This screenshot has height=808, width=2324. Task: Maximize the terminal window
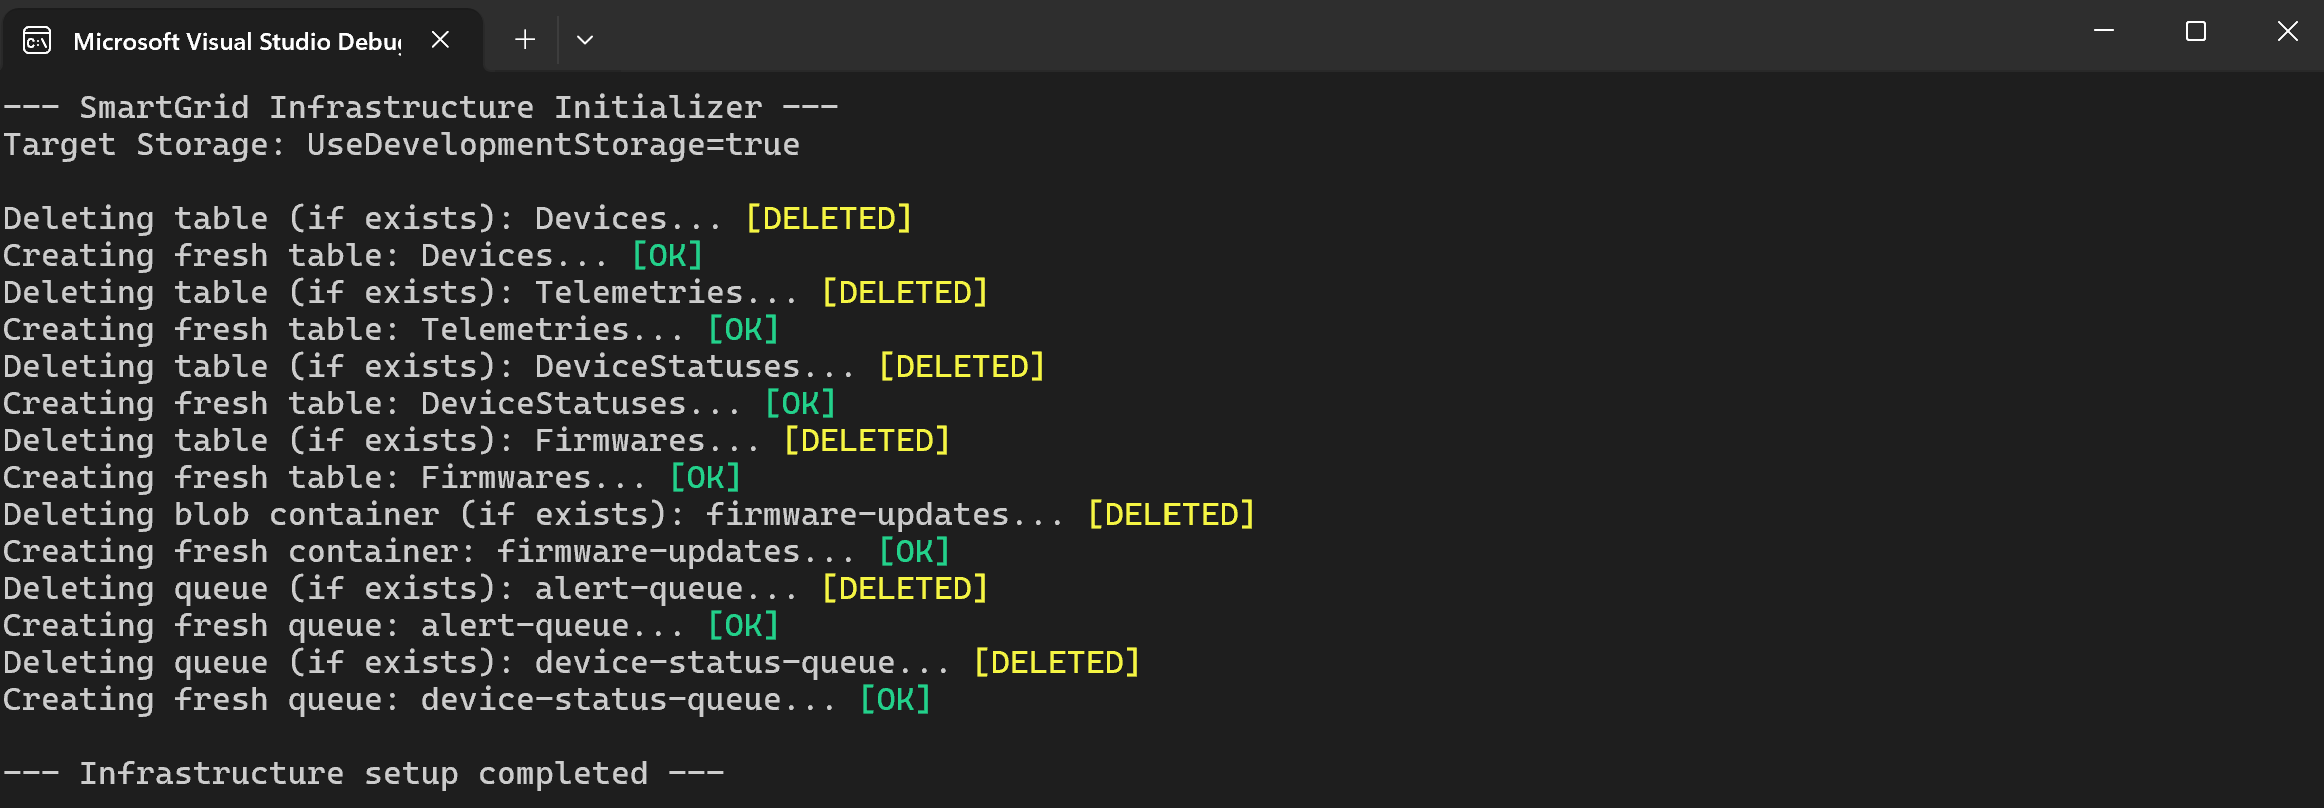pyautogui.click(x=2196, y=32)
